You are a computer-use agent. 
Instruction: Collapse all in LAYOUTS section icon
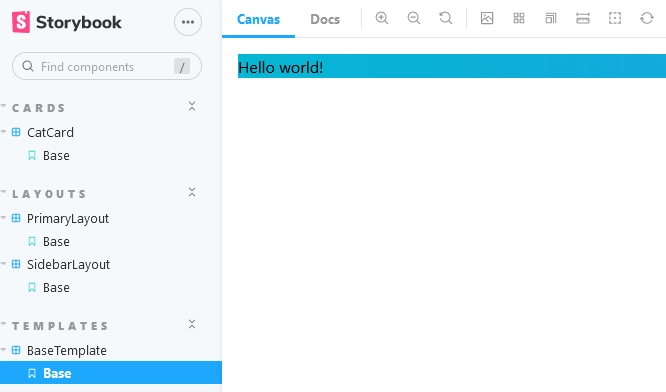[192, 192]
